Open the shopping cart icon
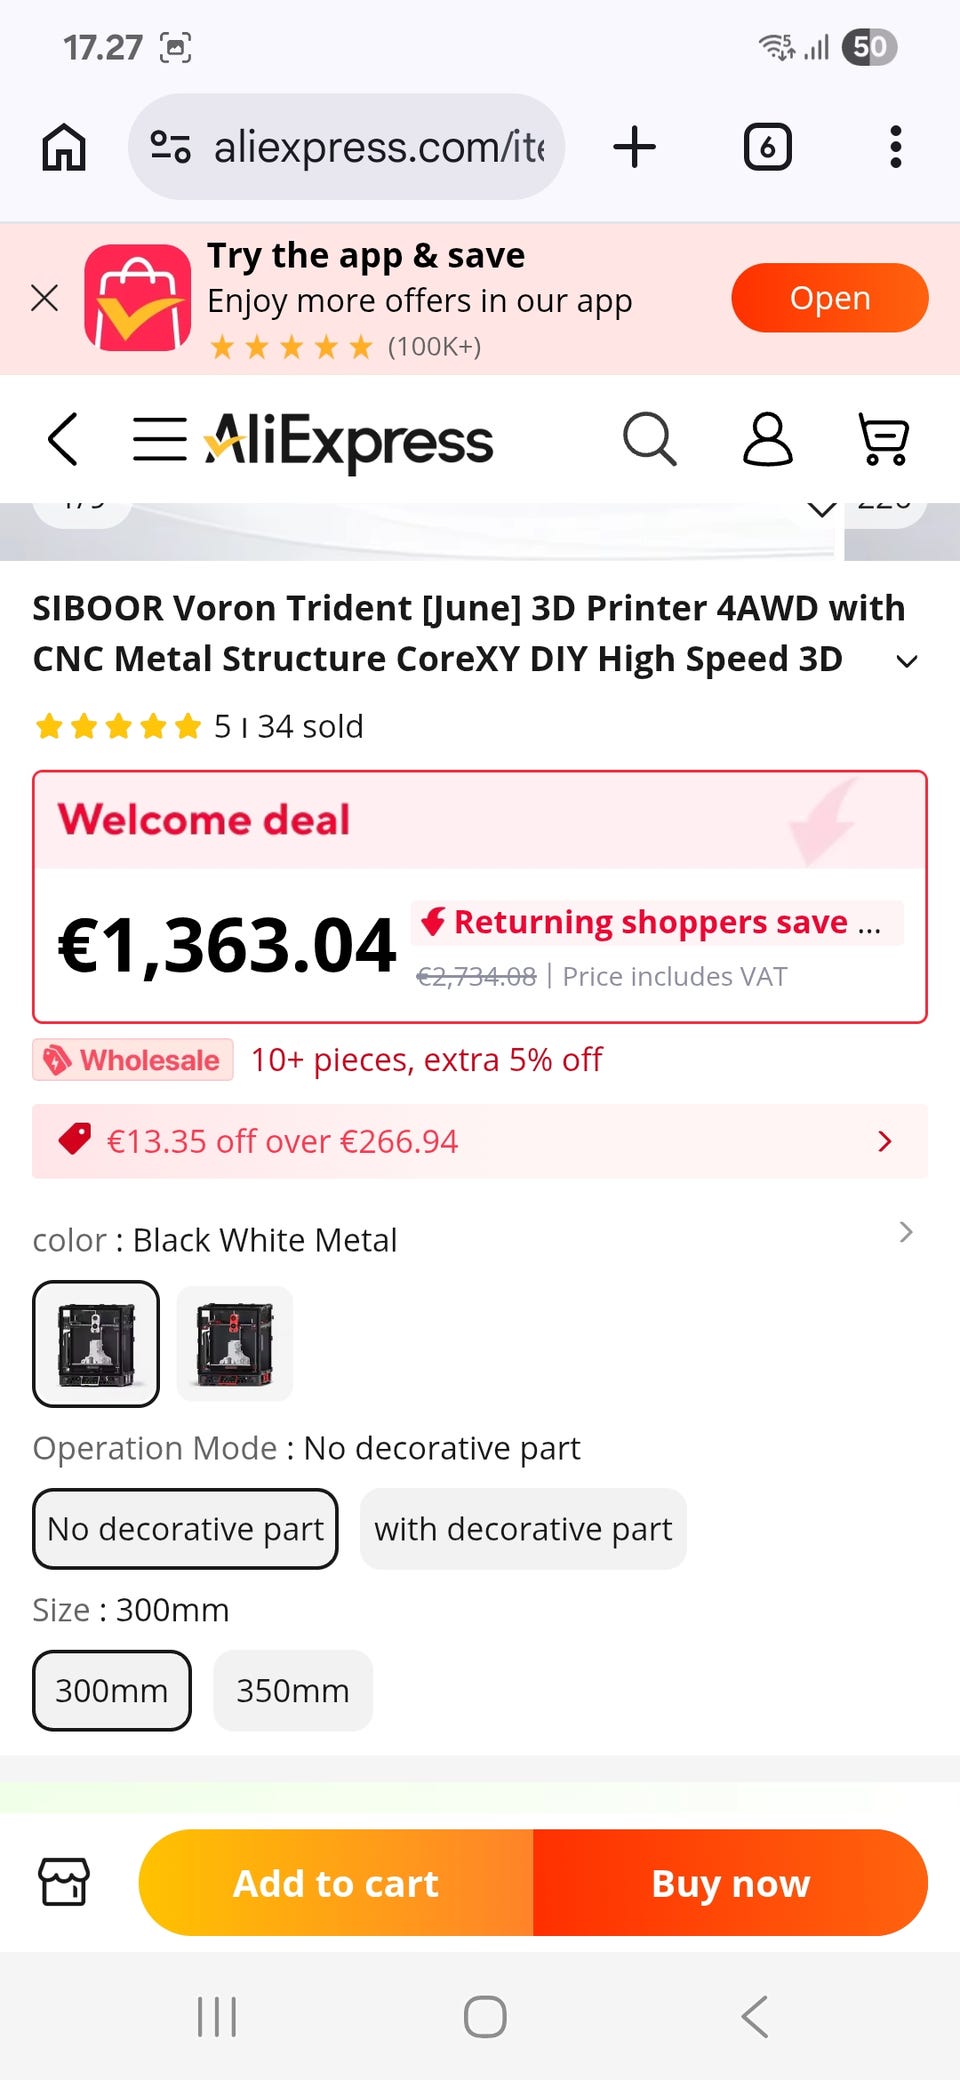This screenshot has height=2080, width=960. 884,439
